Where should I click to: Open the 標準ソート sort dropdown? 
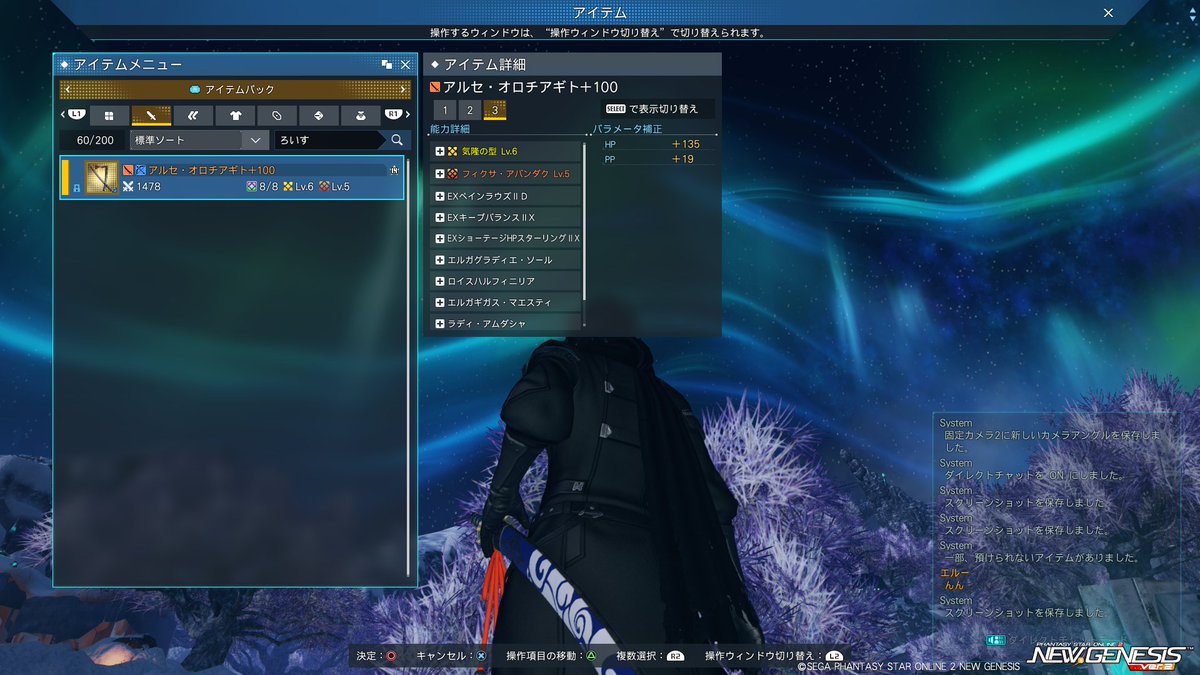tap(200, 141)
